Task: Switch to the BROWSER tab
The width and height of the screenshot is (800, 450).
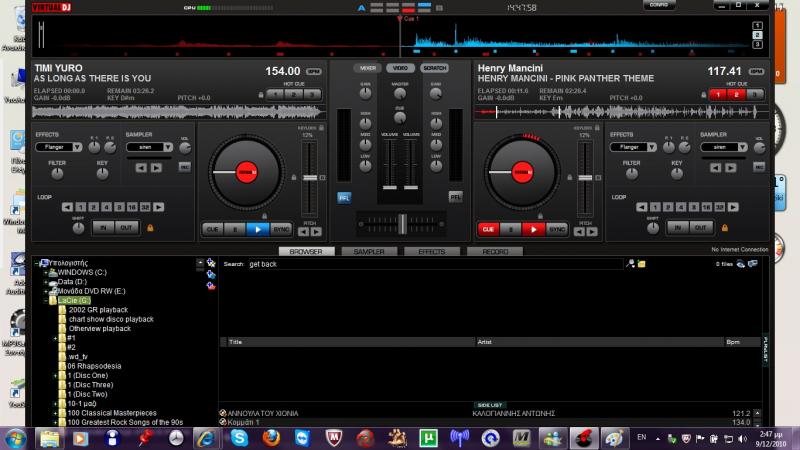Action: click(306, 252)
